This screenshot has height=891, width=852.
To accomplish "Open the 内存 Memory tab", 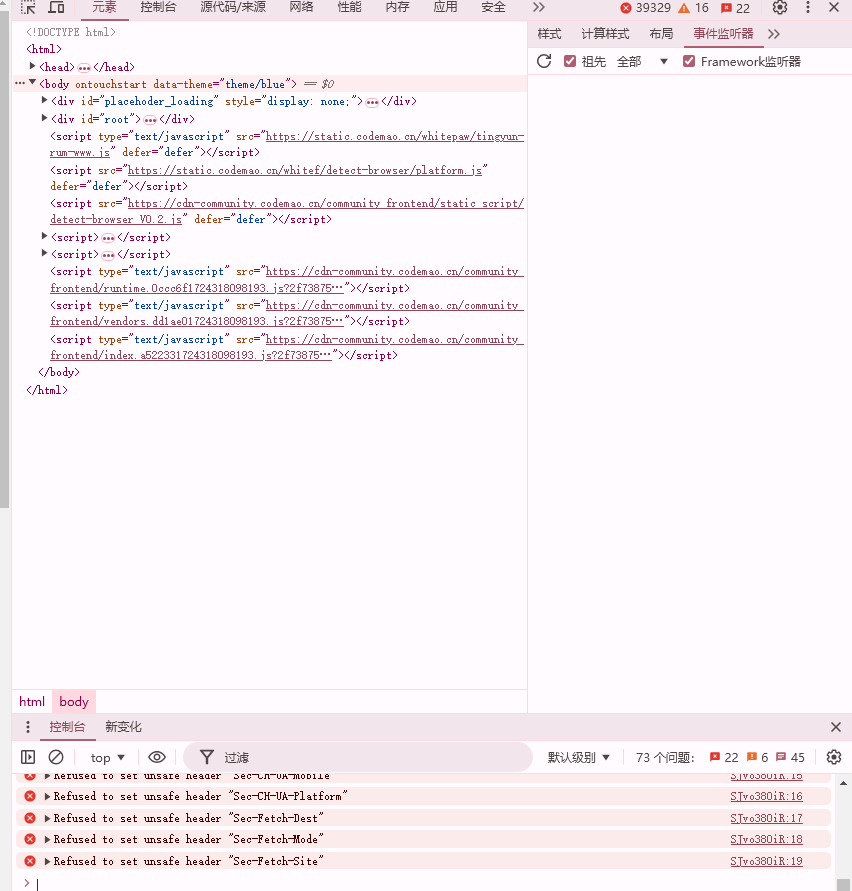I will 397,7.
